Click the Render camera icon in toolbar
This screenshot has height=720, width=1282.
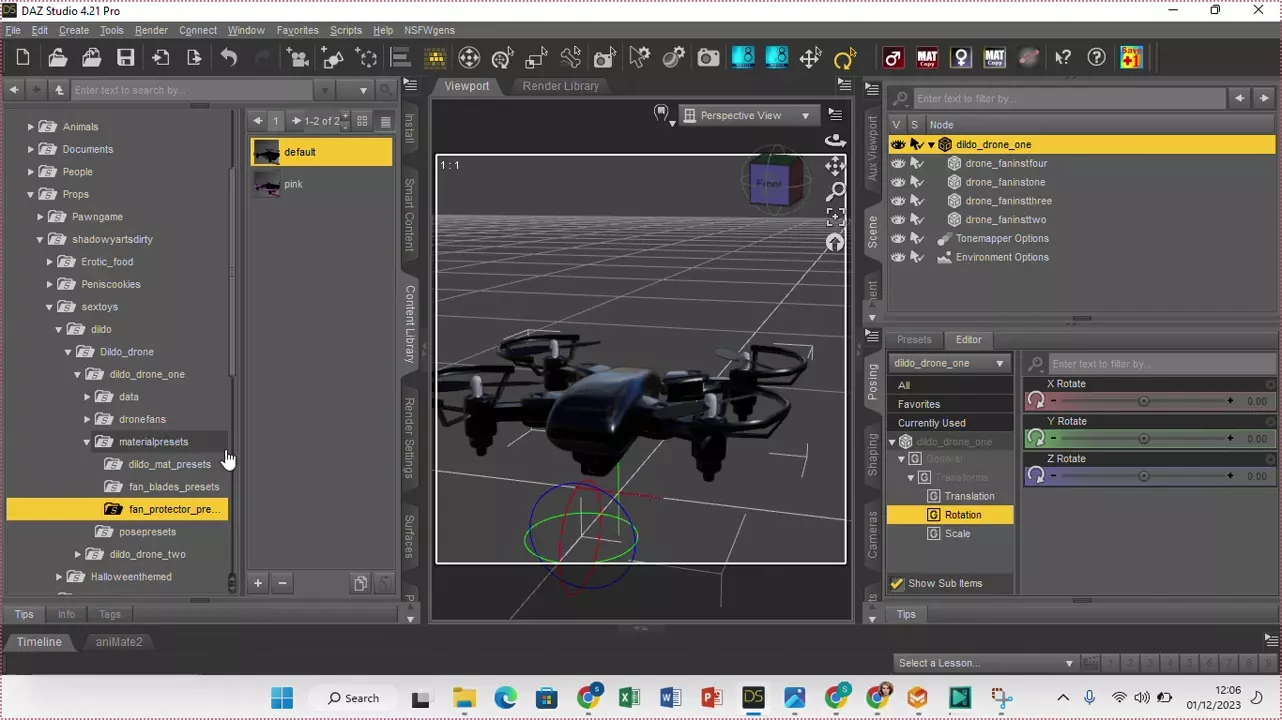(708, 58)
